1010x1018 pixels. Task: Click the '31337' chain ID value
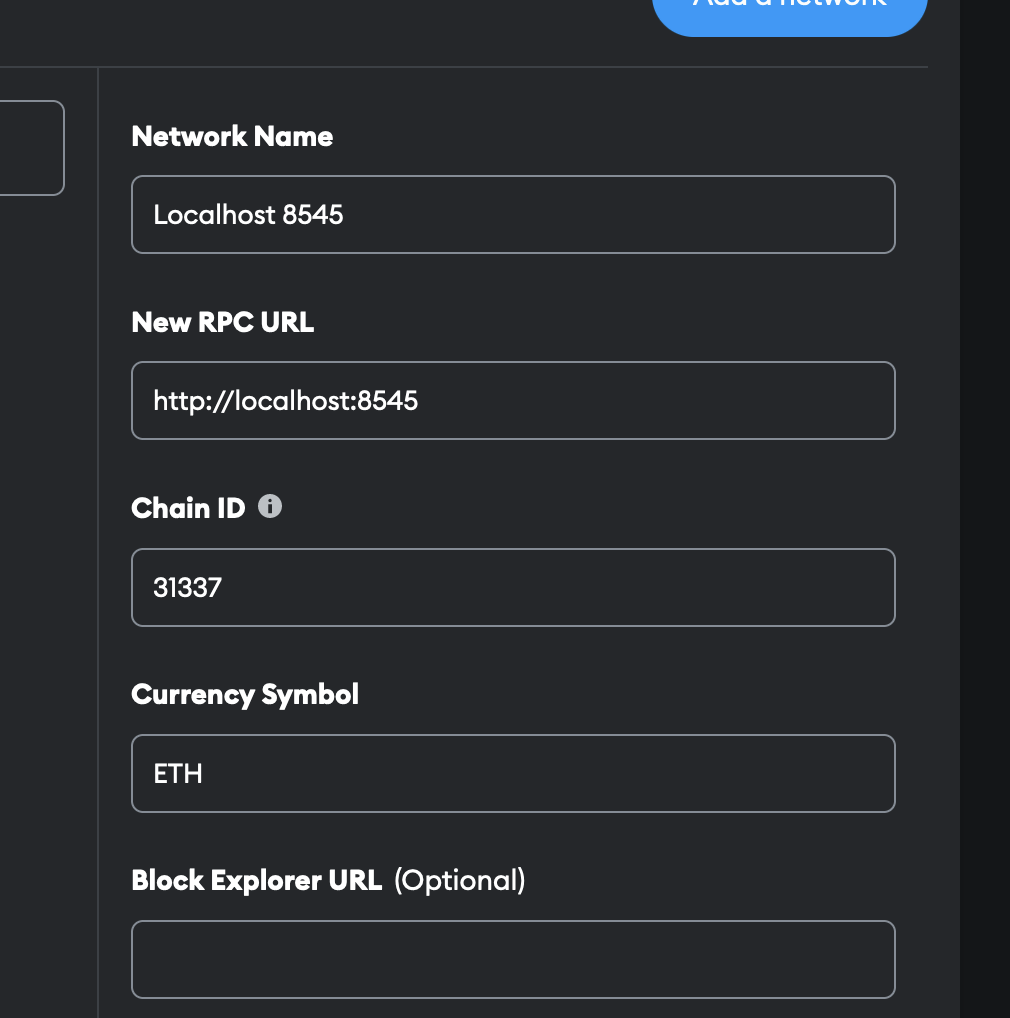pos(188,588)
